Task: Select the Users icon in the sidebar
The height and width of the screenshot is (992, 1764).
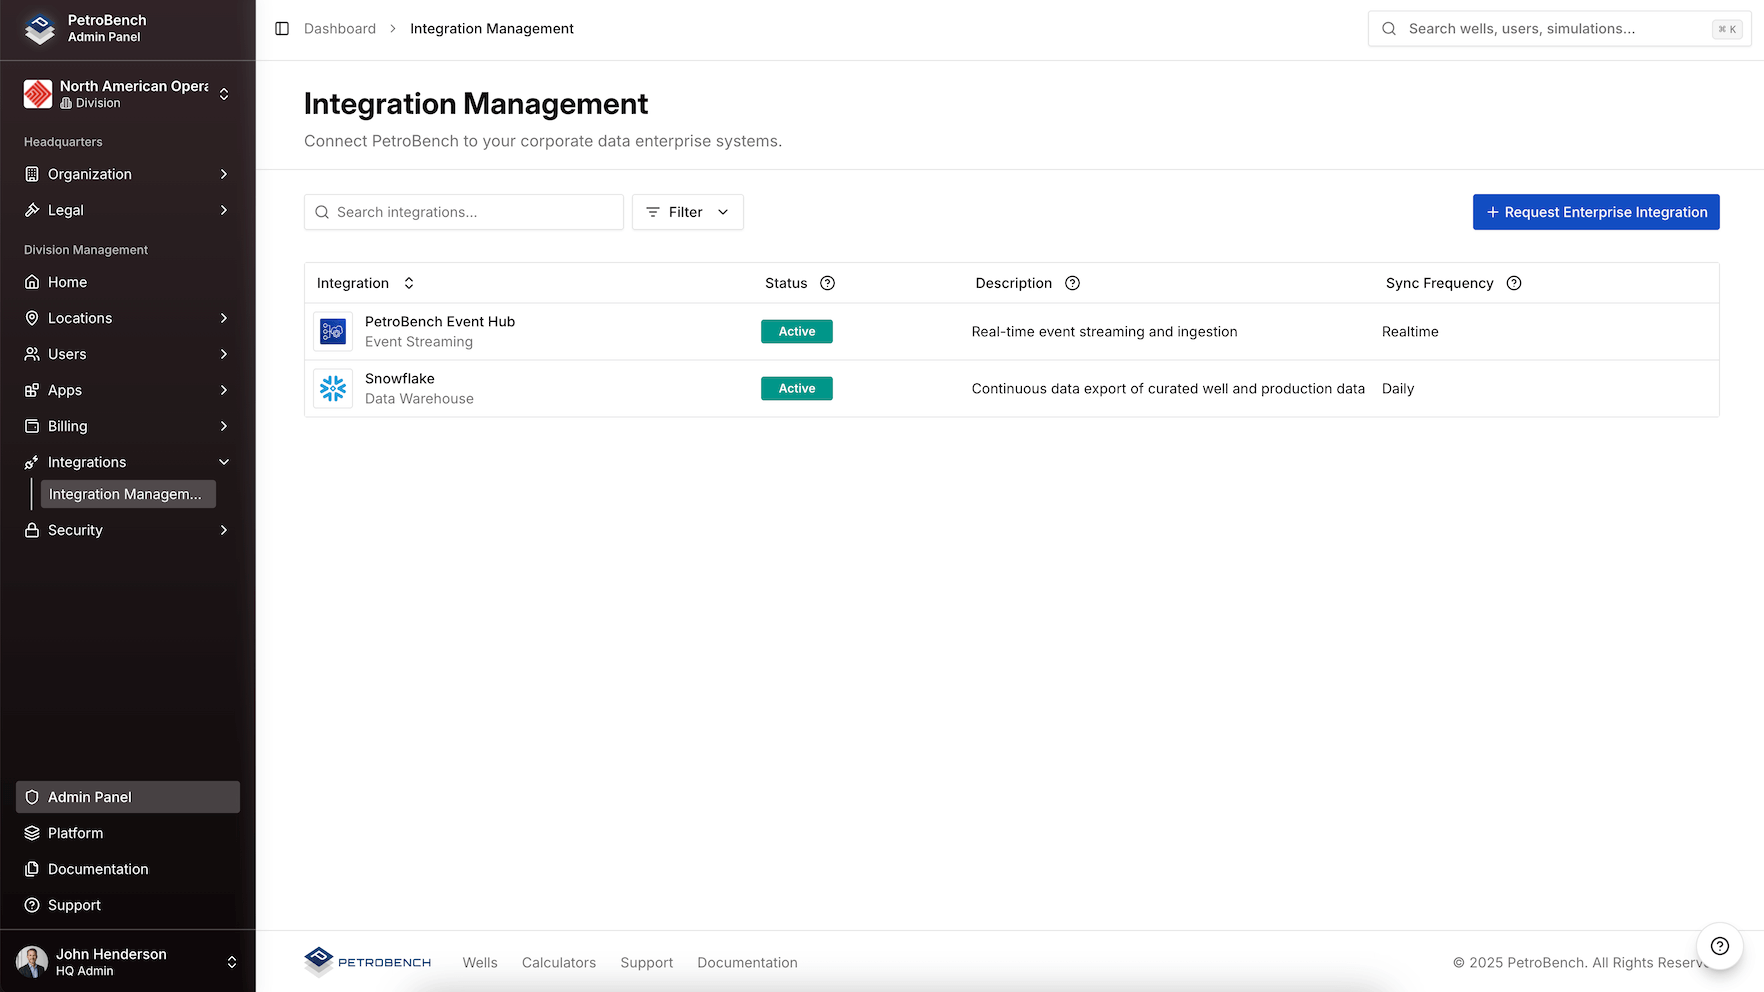Action: click(33, 354)
